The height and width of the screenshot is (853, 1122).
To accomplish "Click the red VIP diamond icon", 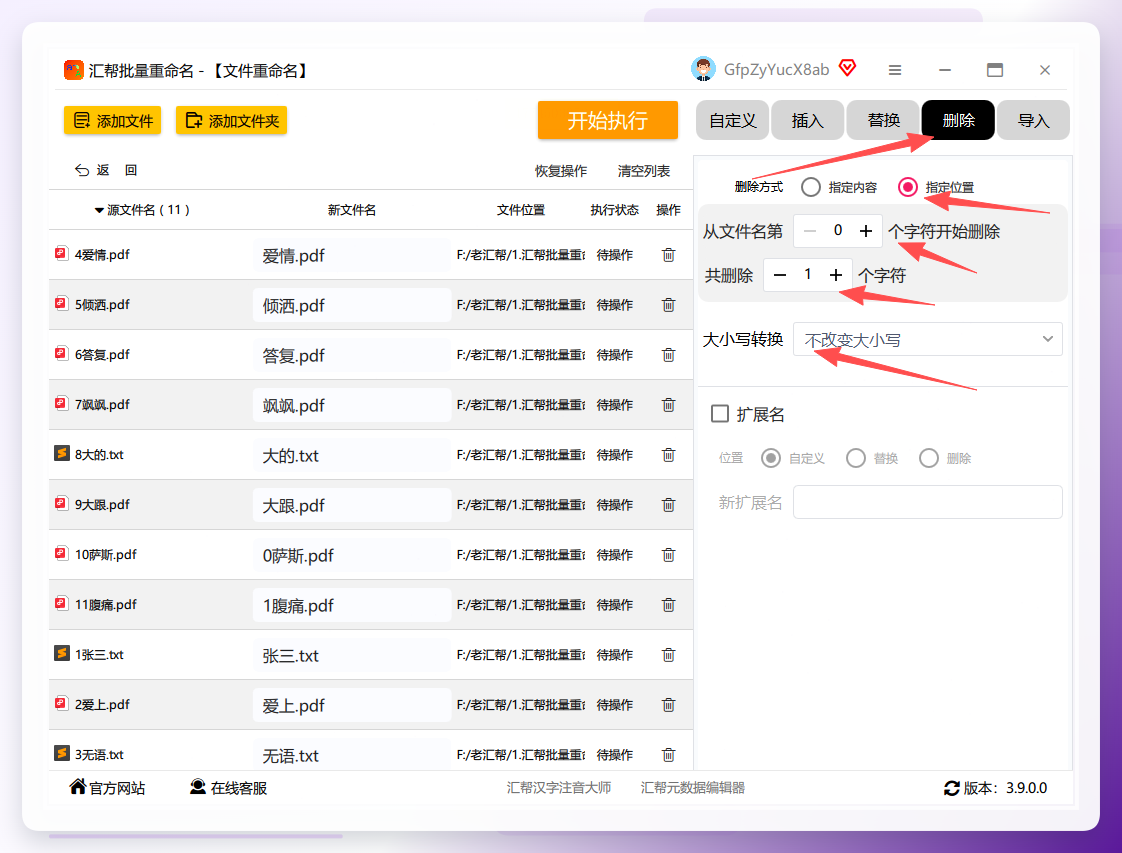I will click(x=848, y=68).
